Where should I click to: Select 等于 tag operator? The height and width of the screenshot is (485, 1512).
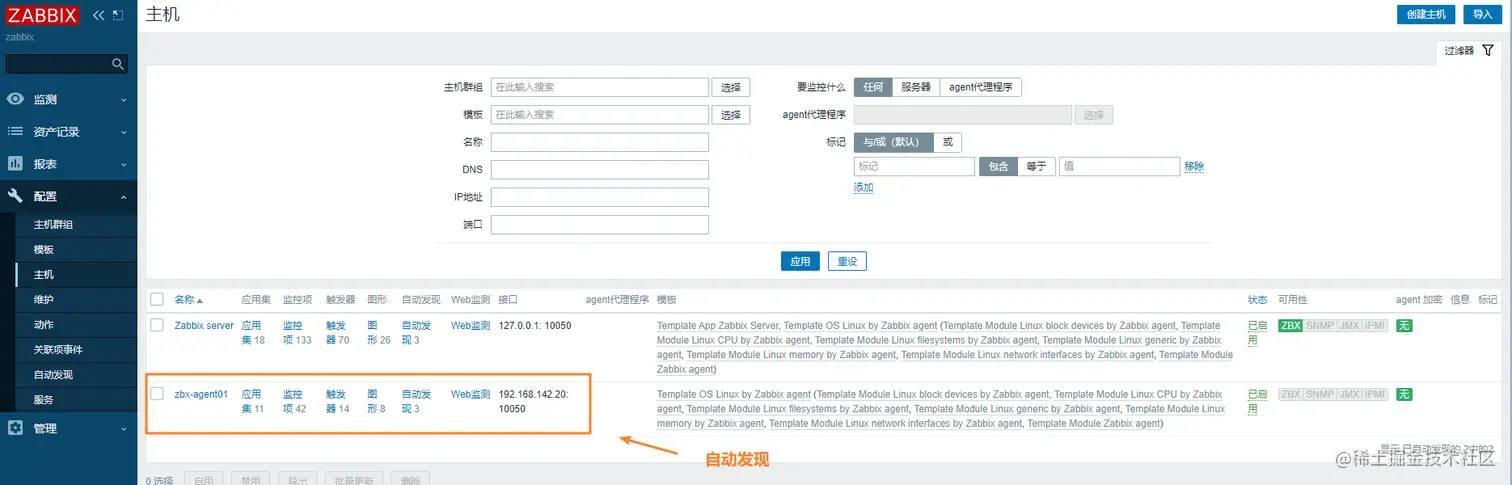pyautogui.click(x=1036, y=167)
